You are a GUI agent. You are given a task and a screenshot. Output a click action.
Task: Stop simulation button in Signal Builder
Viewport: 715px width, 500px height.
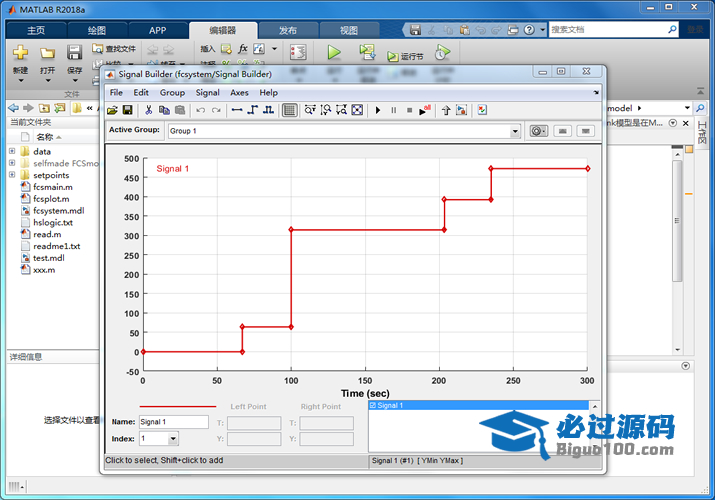(x=409, y=110)
